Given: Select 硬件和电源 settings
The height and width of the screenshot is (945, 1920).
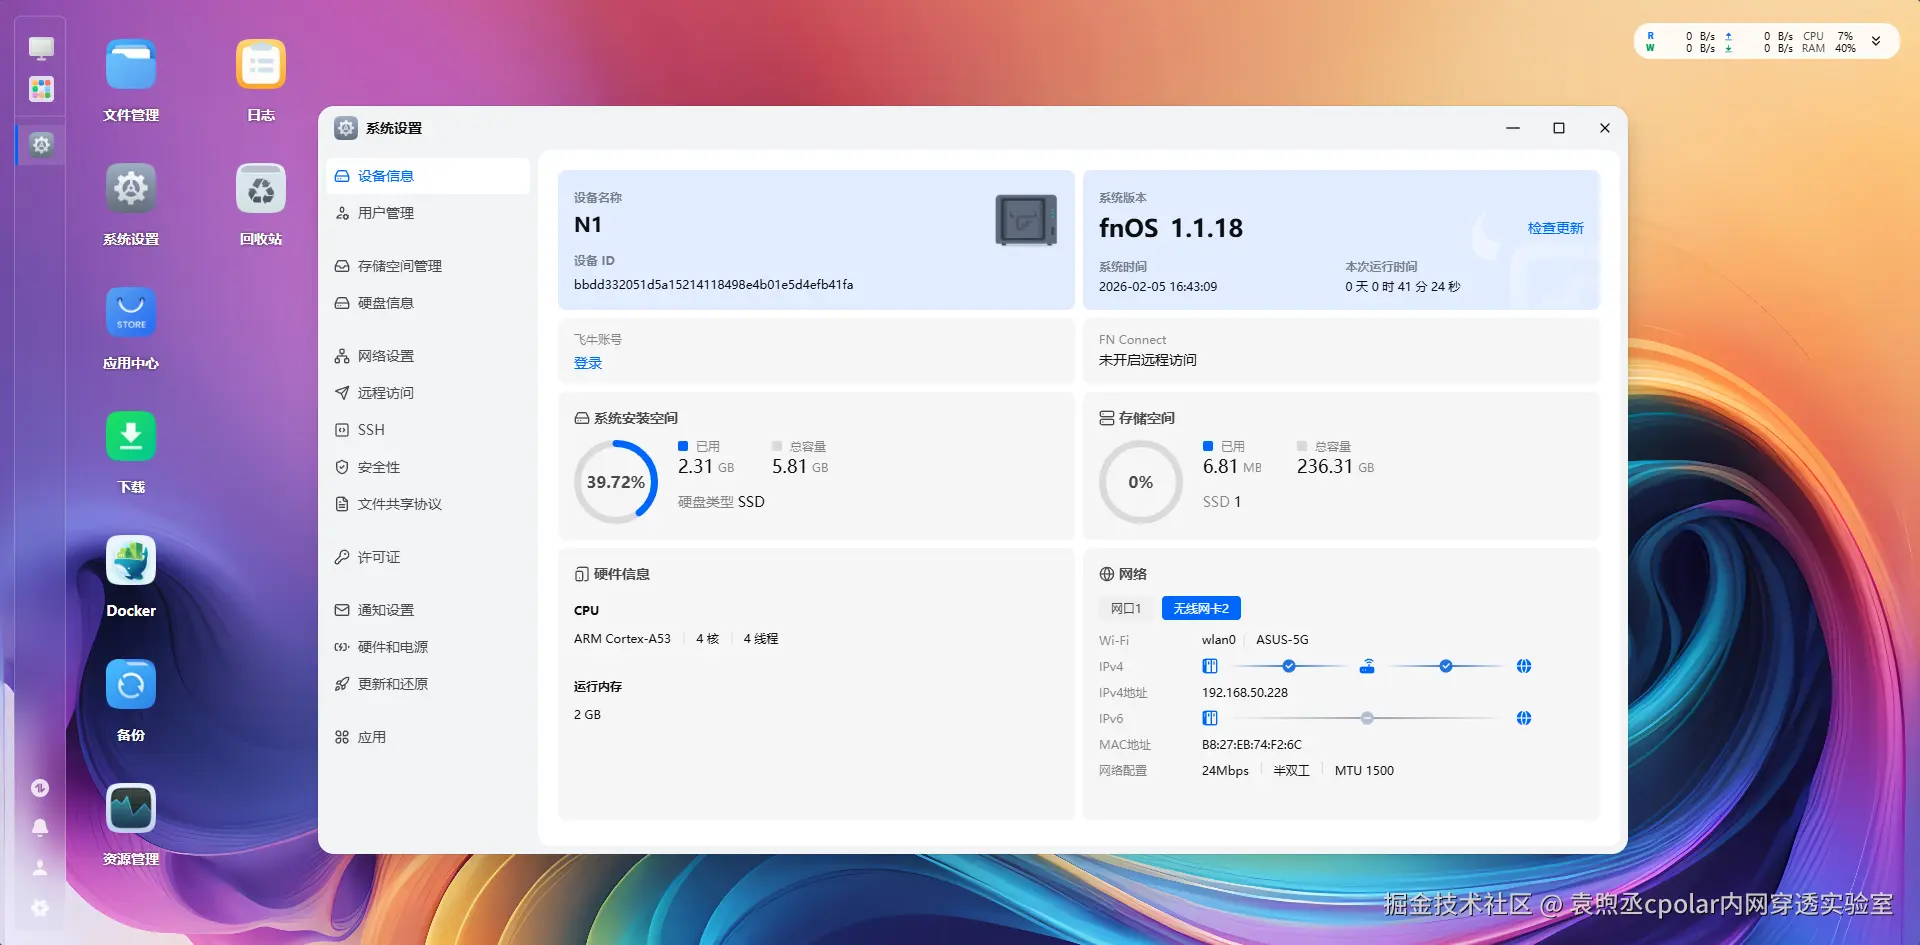Looking at the screenshot, I should point(428,647).
